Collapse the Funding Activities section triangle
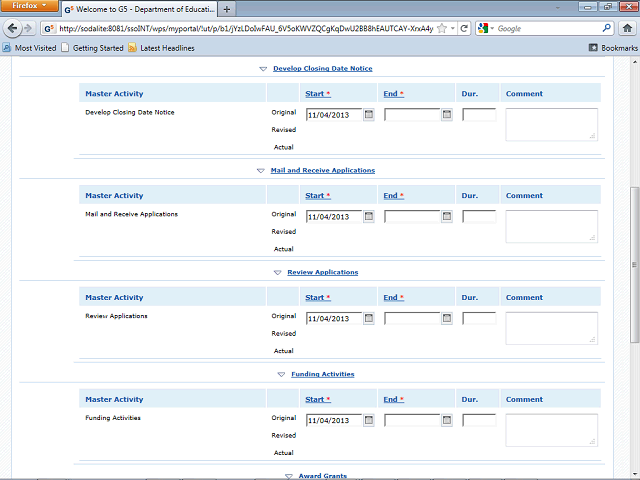 pyautogui.click(x=281, y=374)
